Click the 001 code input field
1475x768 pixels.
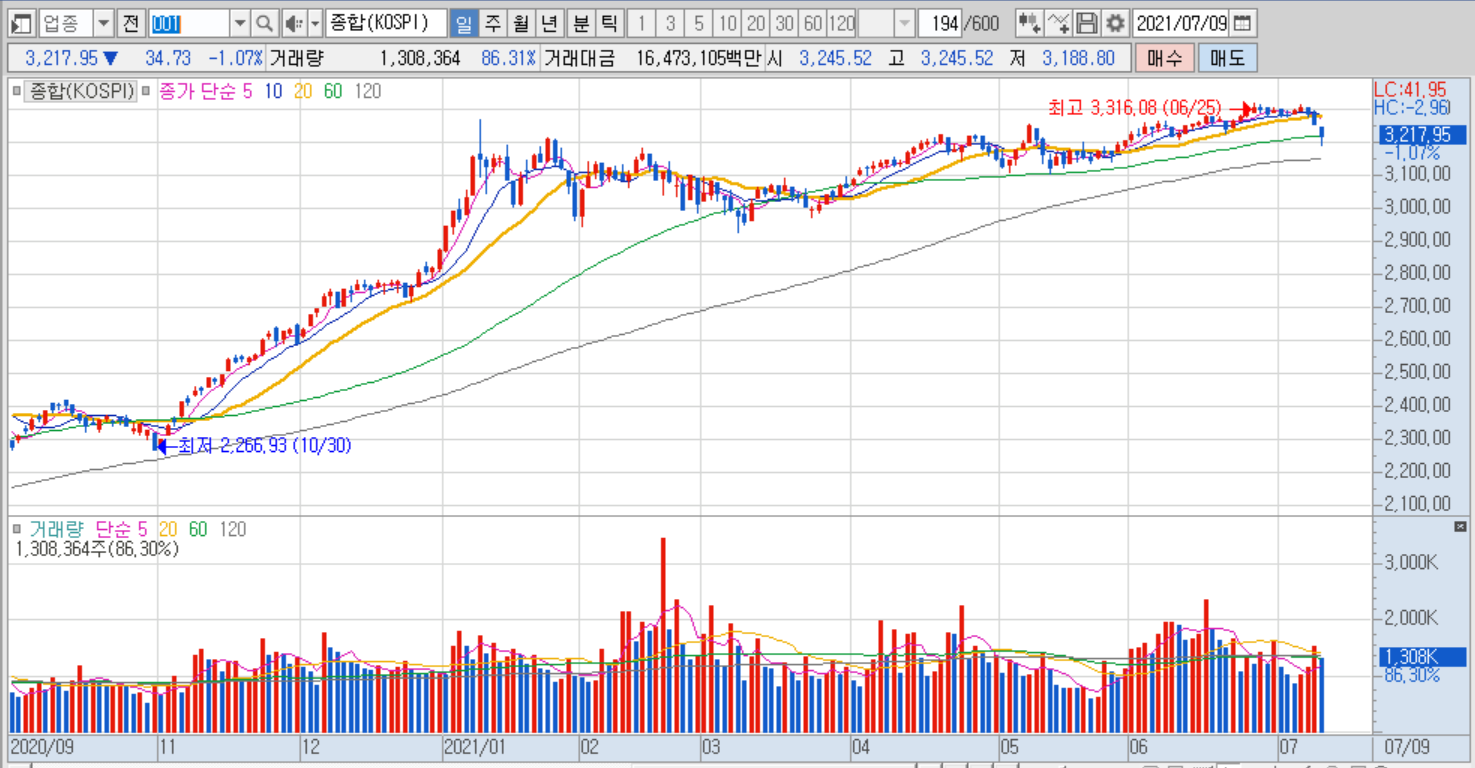[x=189, y=23]
